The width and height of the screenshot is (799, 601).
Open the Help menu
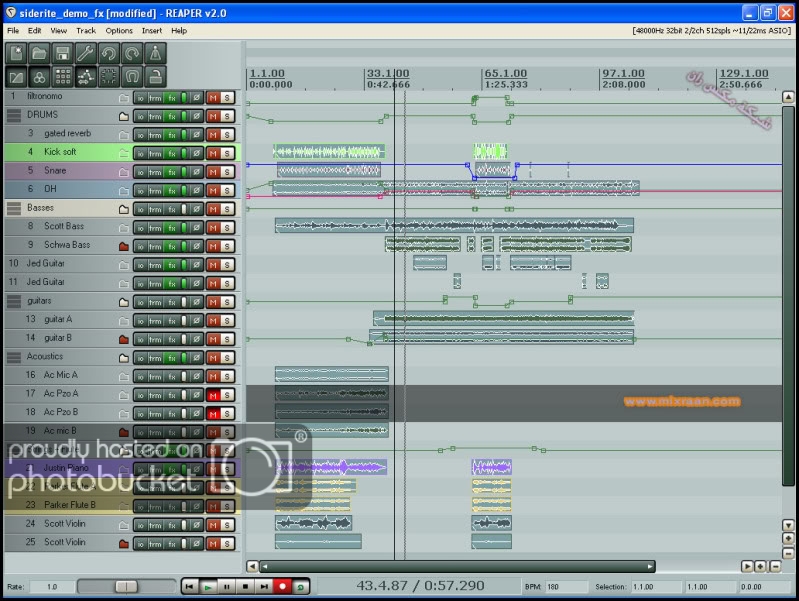coord(179,31)
